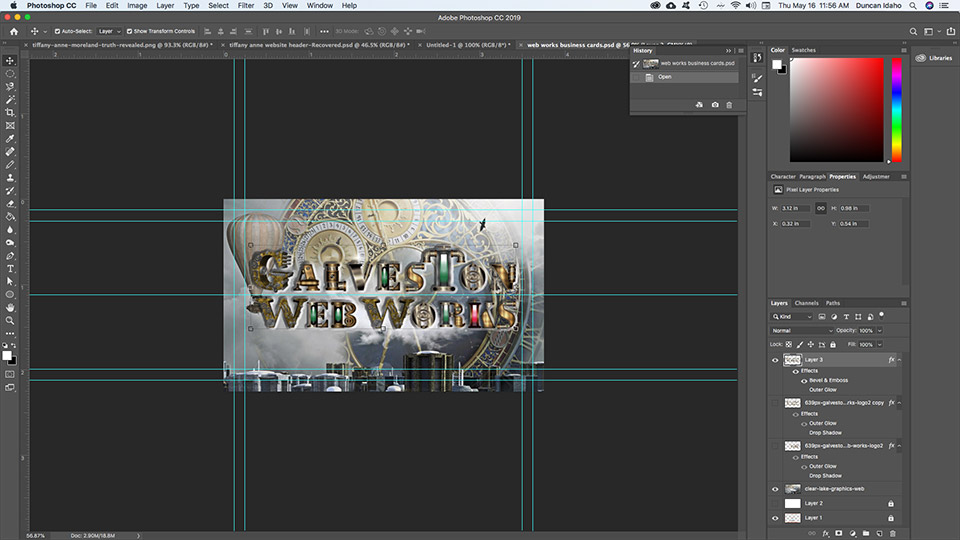
Task: Select the Open state in History
Action: 684,77
